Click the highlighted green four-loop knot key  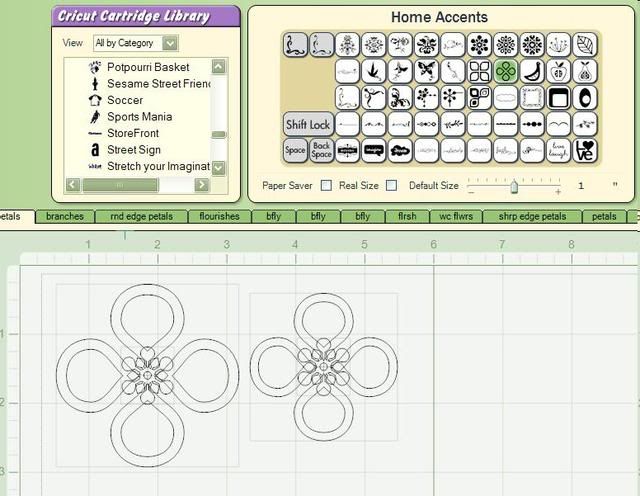505,71
